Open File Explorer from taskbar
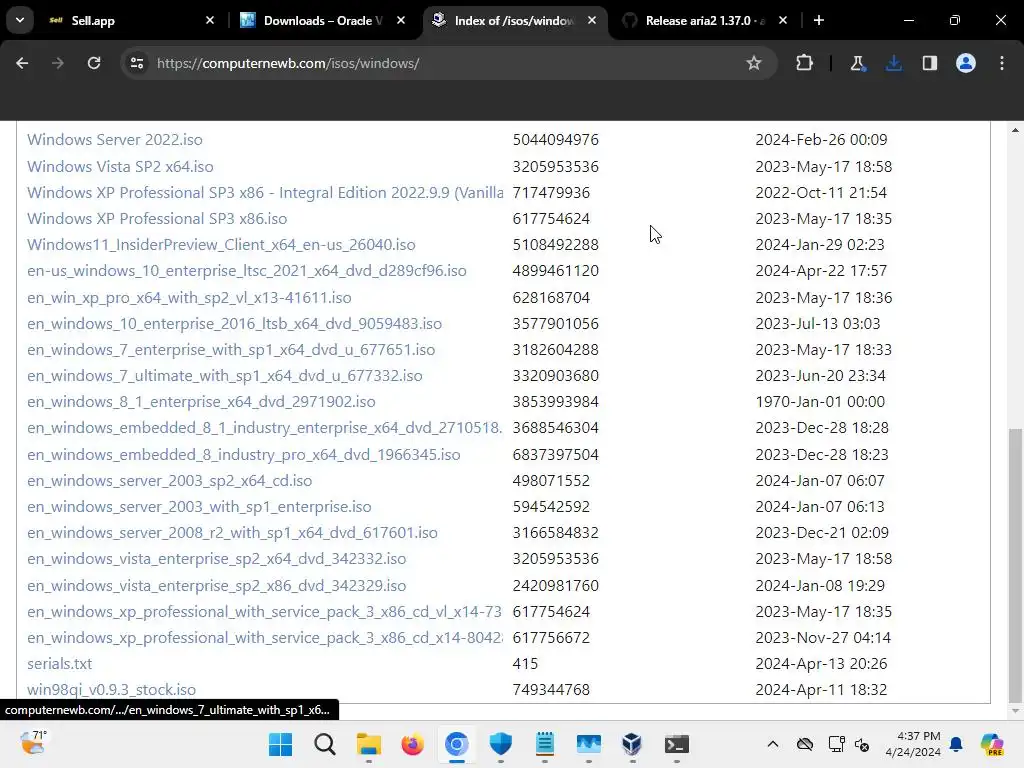The image size is (1024, 768). coord(368,744)
